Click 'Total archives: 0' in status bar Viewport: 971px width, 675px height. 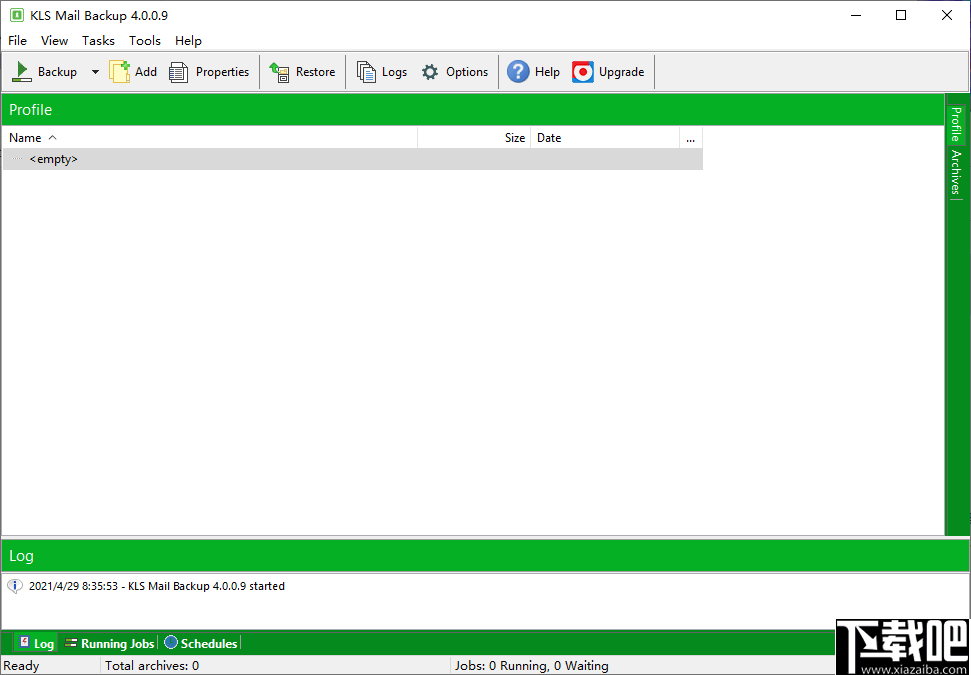(x=152, y=666)
